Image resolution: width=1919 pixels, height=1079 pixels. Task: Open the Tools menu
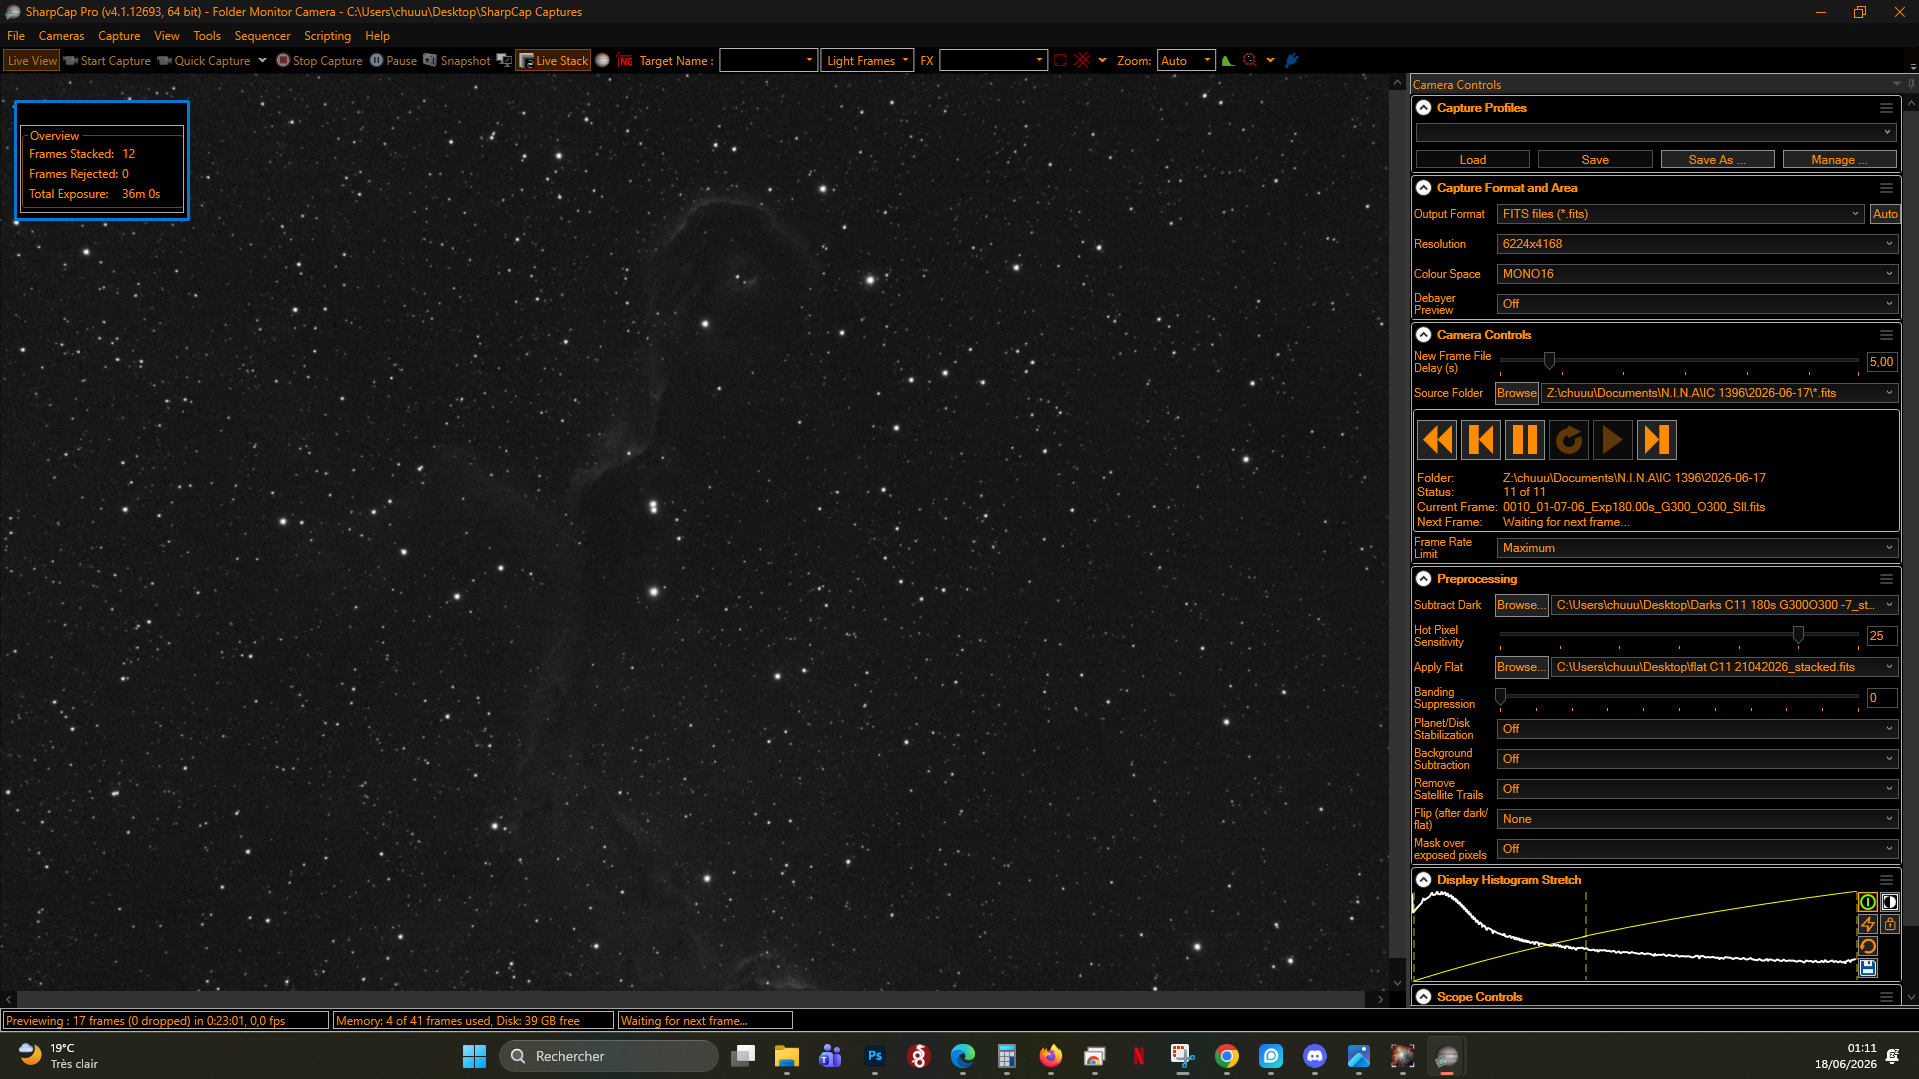coord(207,36)
